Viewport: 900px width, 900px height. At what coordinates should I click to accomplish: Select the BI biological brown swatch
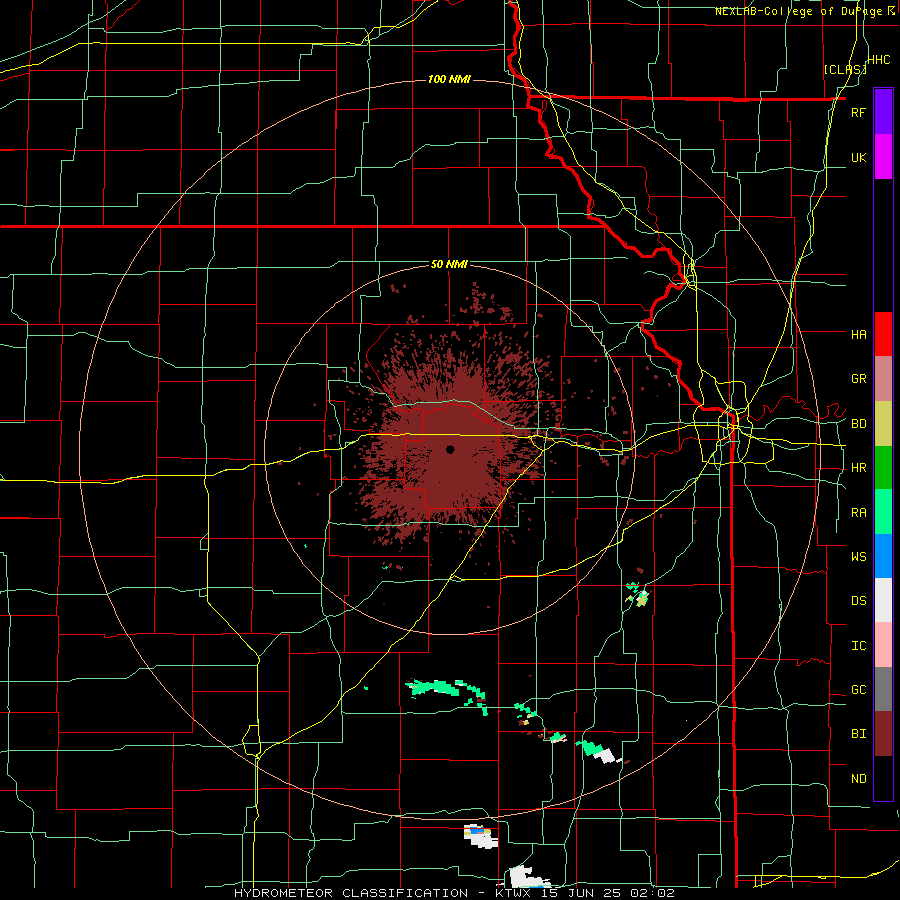[883, 734]
